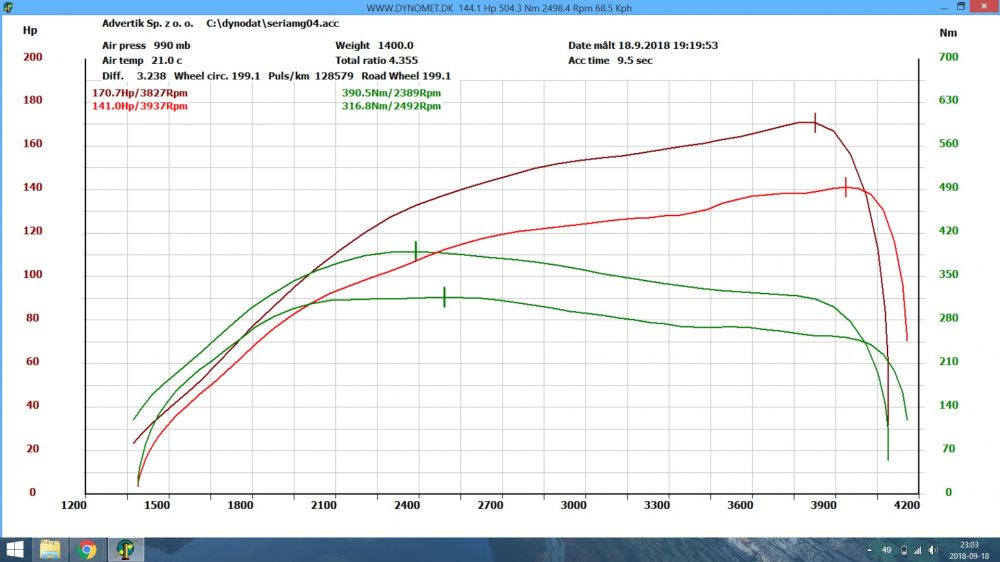The width and height of the screenshot is (1000, 562).
Task: Close the Dynomet window
Action: pyautogui.click(x=984, y=7)
